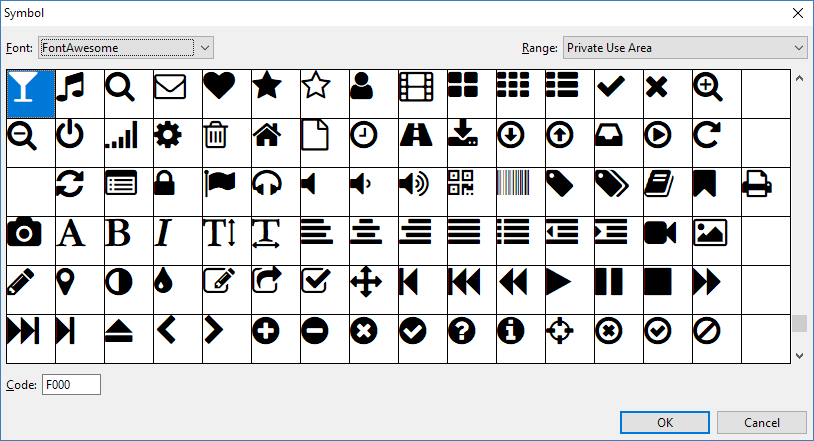Pick the envelope mail symbol

pyautogui.click(x=178, y=93)
